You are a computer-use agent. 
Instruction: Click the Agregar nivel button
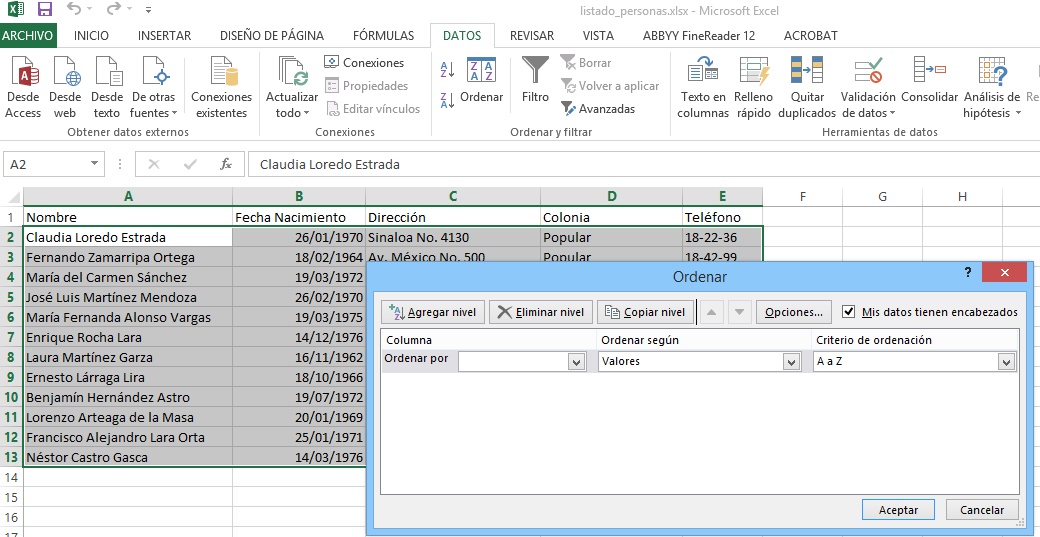[434, 312]
